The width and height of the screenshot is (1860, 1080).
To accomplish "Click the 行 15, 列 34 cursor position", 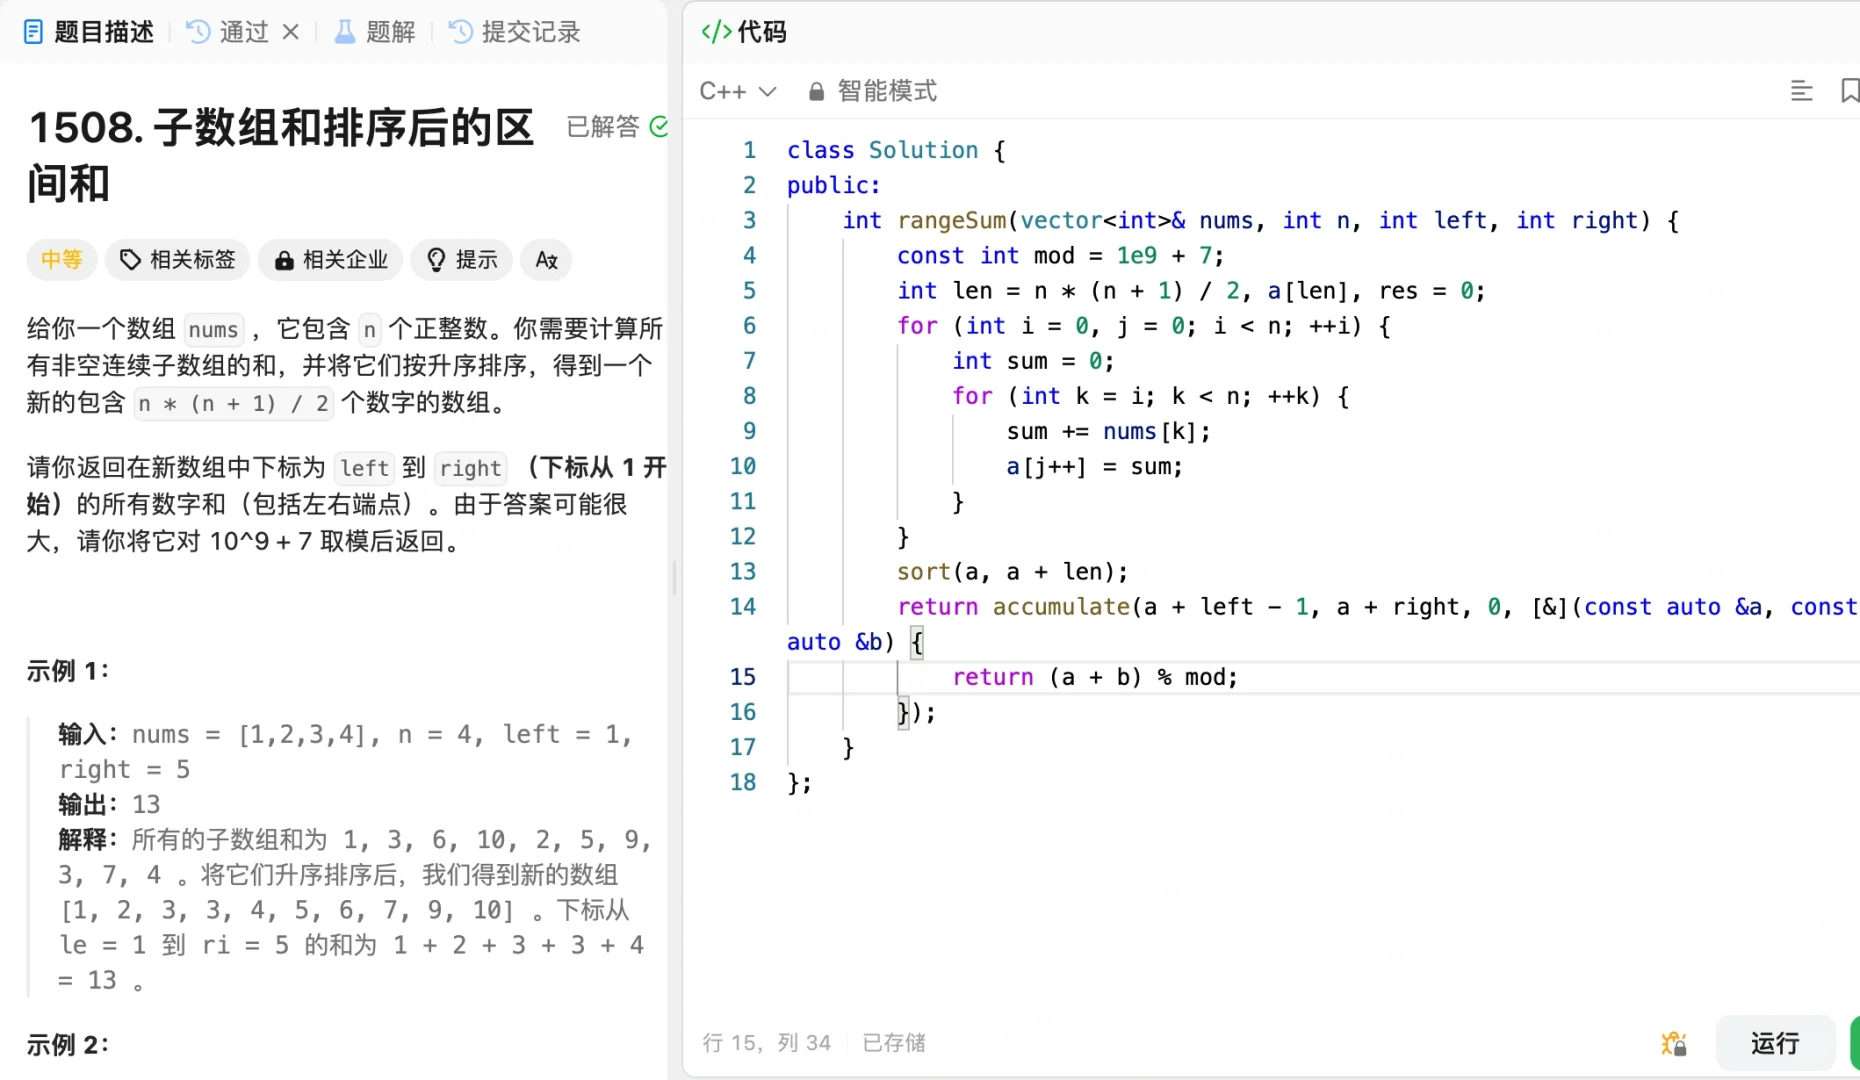I will tap(766, 1043).
